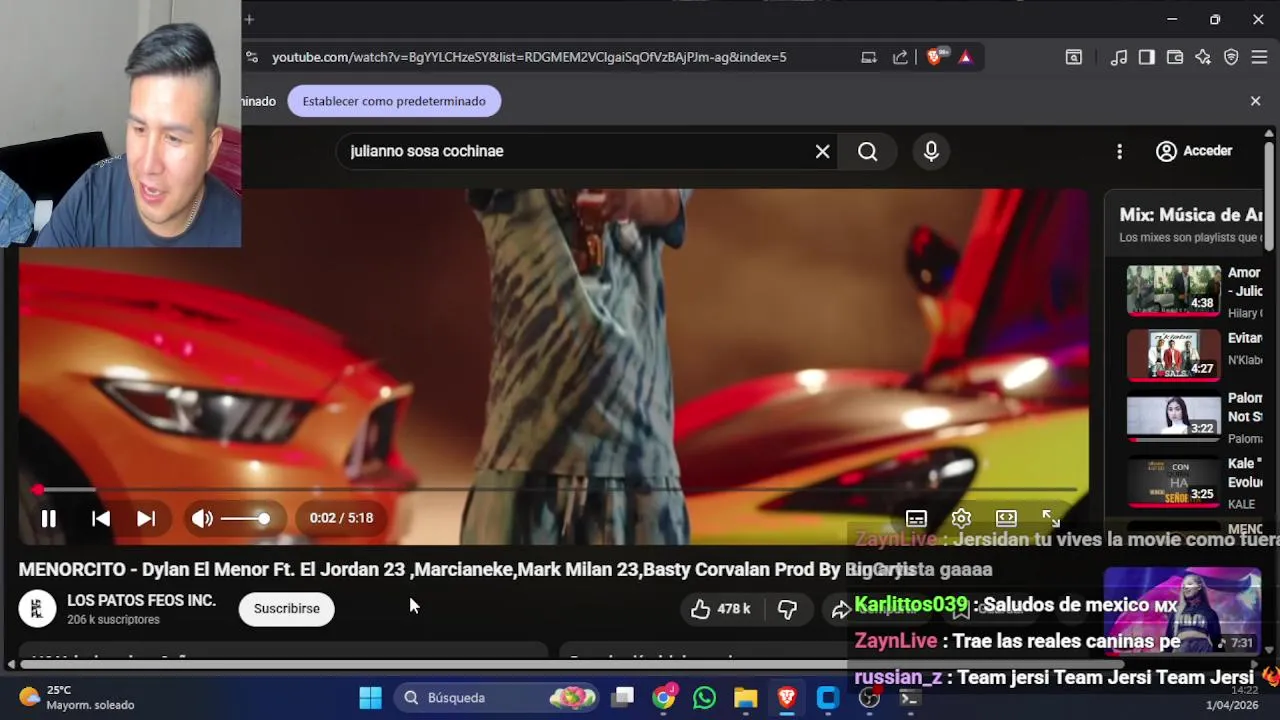Screen dimensions: 1280x720
Task: Click the browser address bar URL
Action: pyautogui.click(x=529, y=57)
